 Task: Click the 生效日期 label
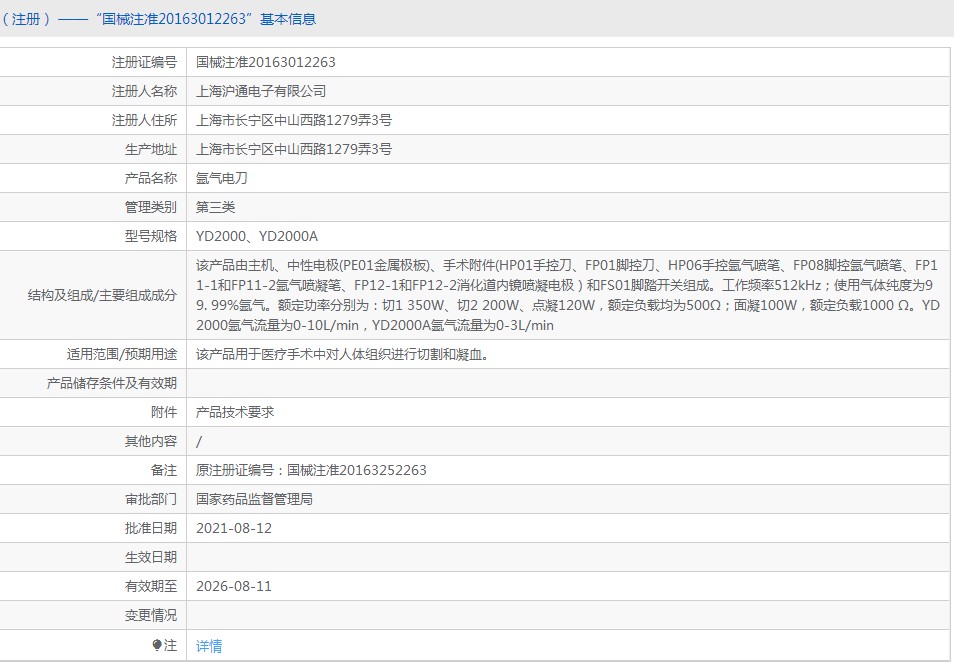point(151,557)
